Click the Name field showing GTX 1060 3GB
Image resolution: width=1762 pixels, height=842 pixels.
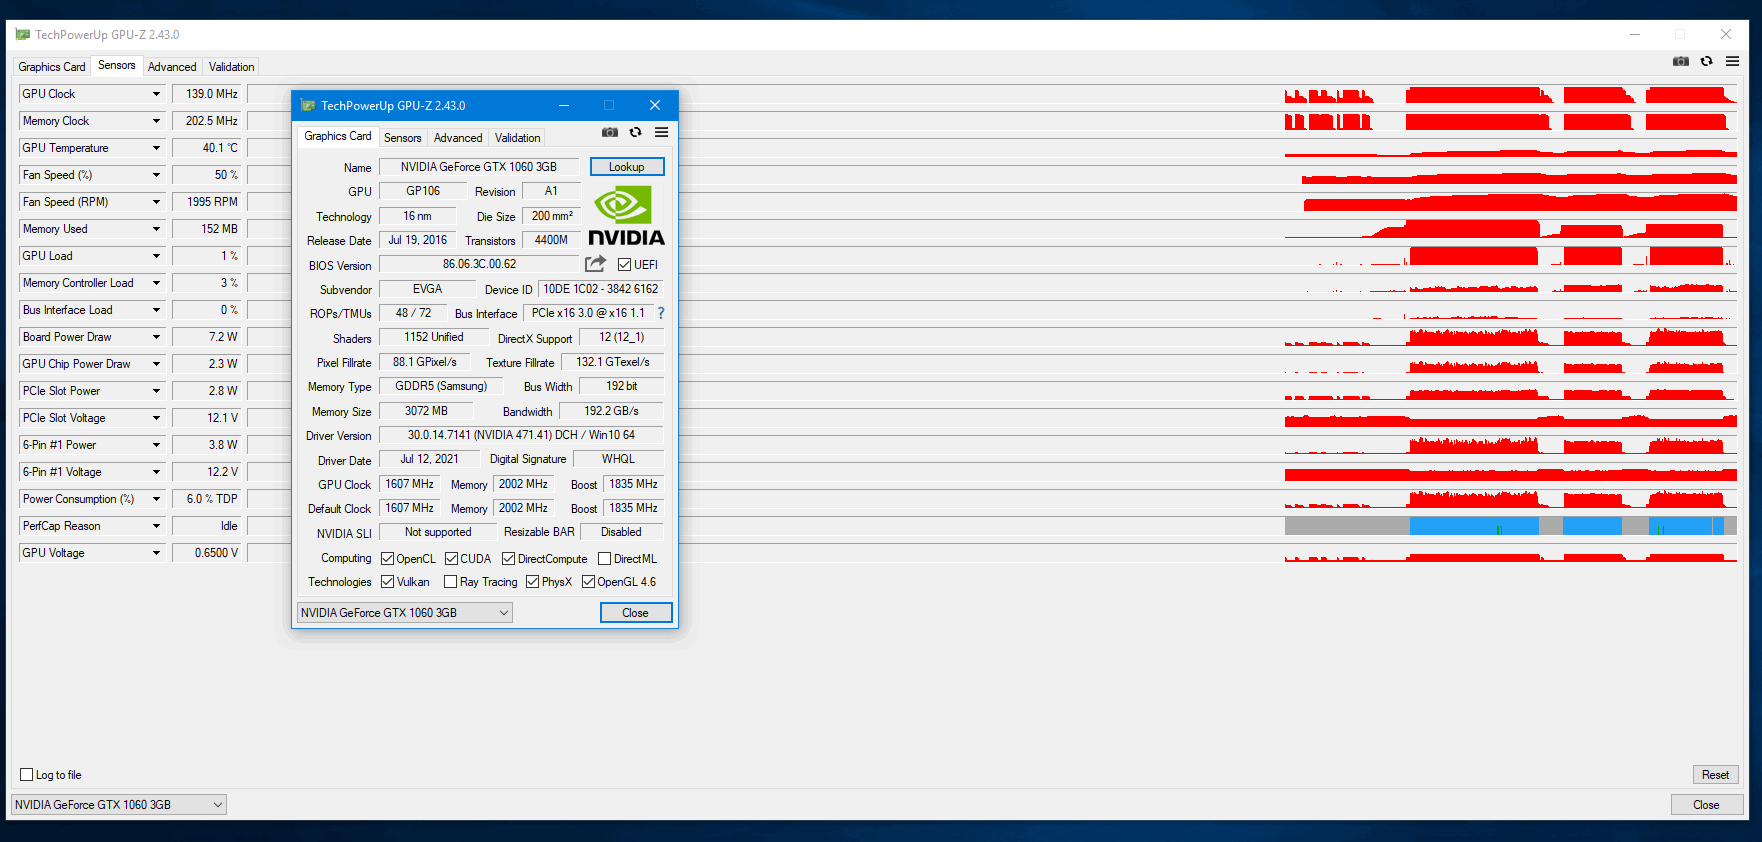point(479,167)
